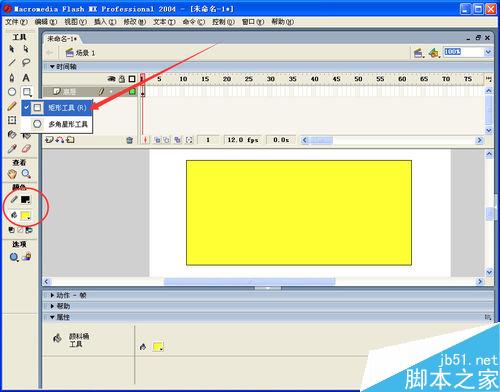The height and width of the screenshot is (392, 500).
Task: Enable onion skin
Action: click(157, 140)
